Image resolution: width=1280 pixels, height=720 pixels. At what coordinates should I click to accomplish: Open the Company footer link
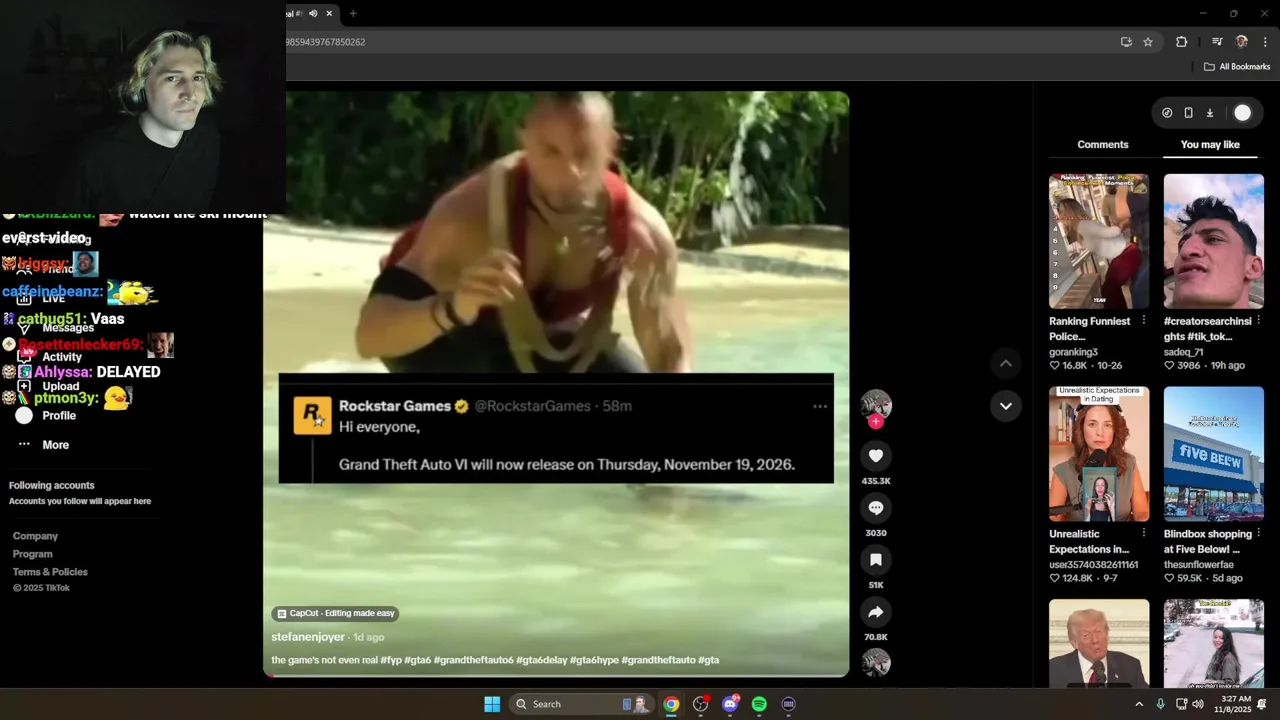point(35,536)
